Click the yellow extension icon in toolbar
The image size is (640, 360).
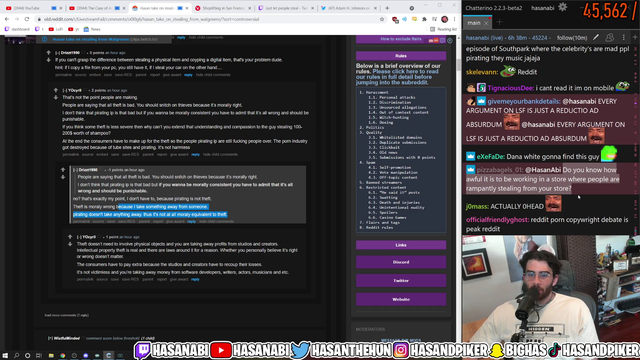tap(415, 19)
